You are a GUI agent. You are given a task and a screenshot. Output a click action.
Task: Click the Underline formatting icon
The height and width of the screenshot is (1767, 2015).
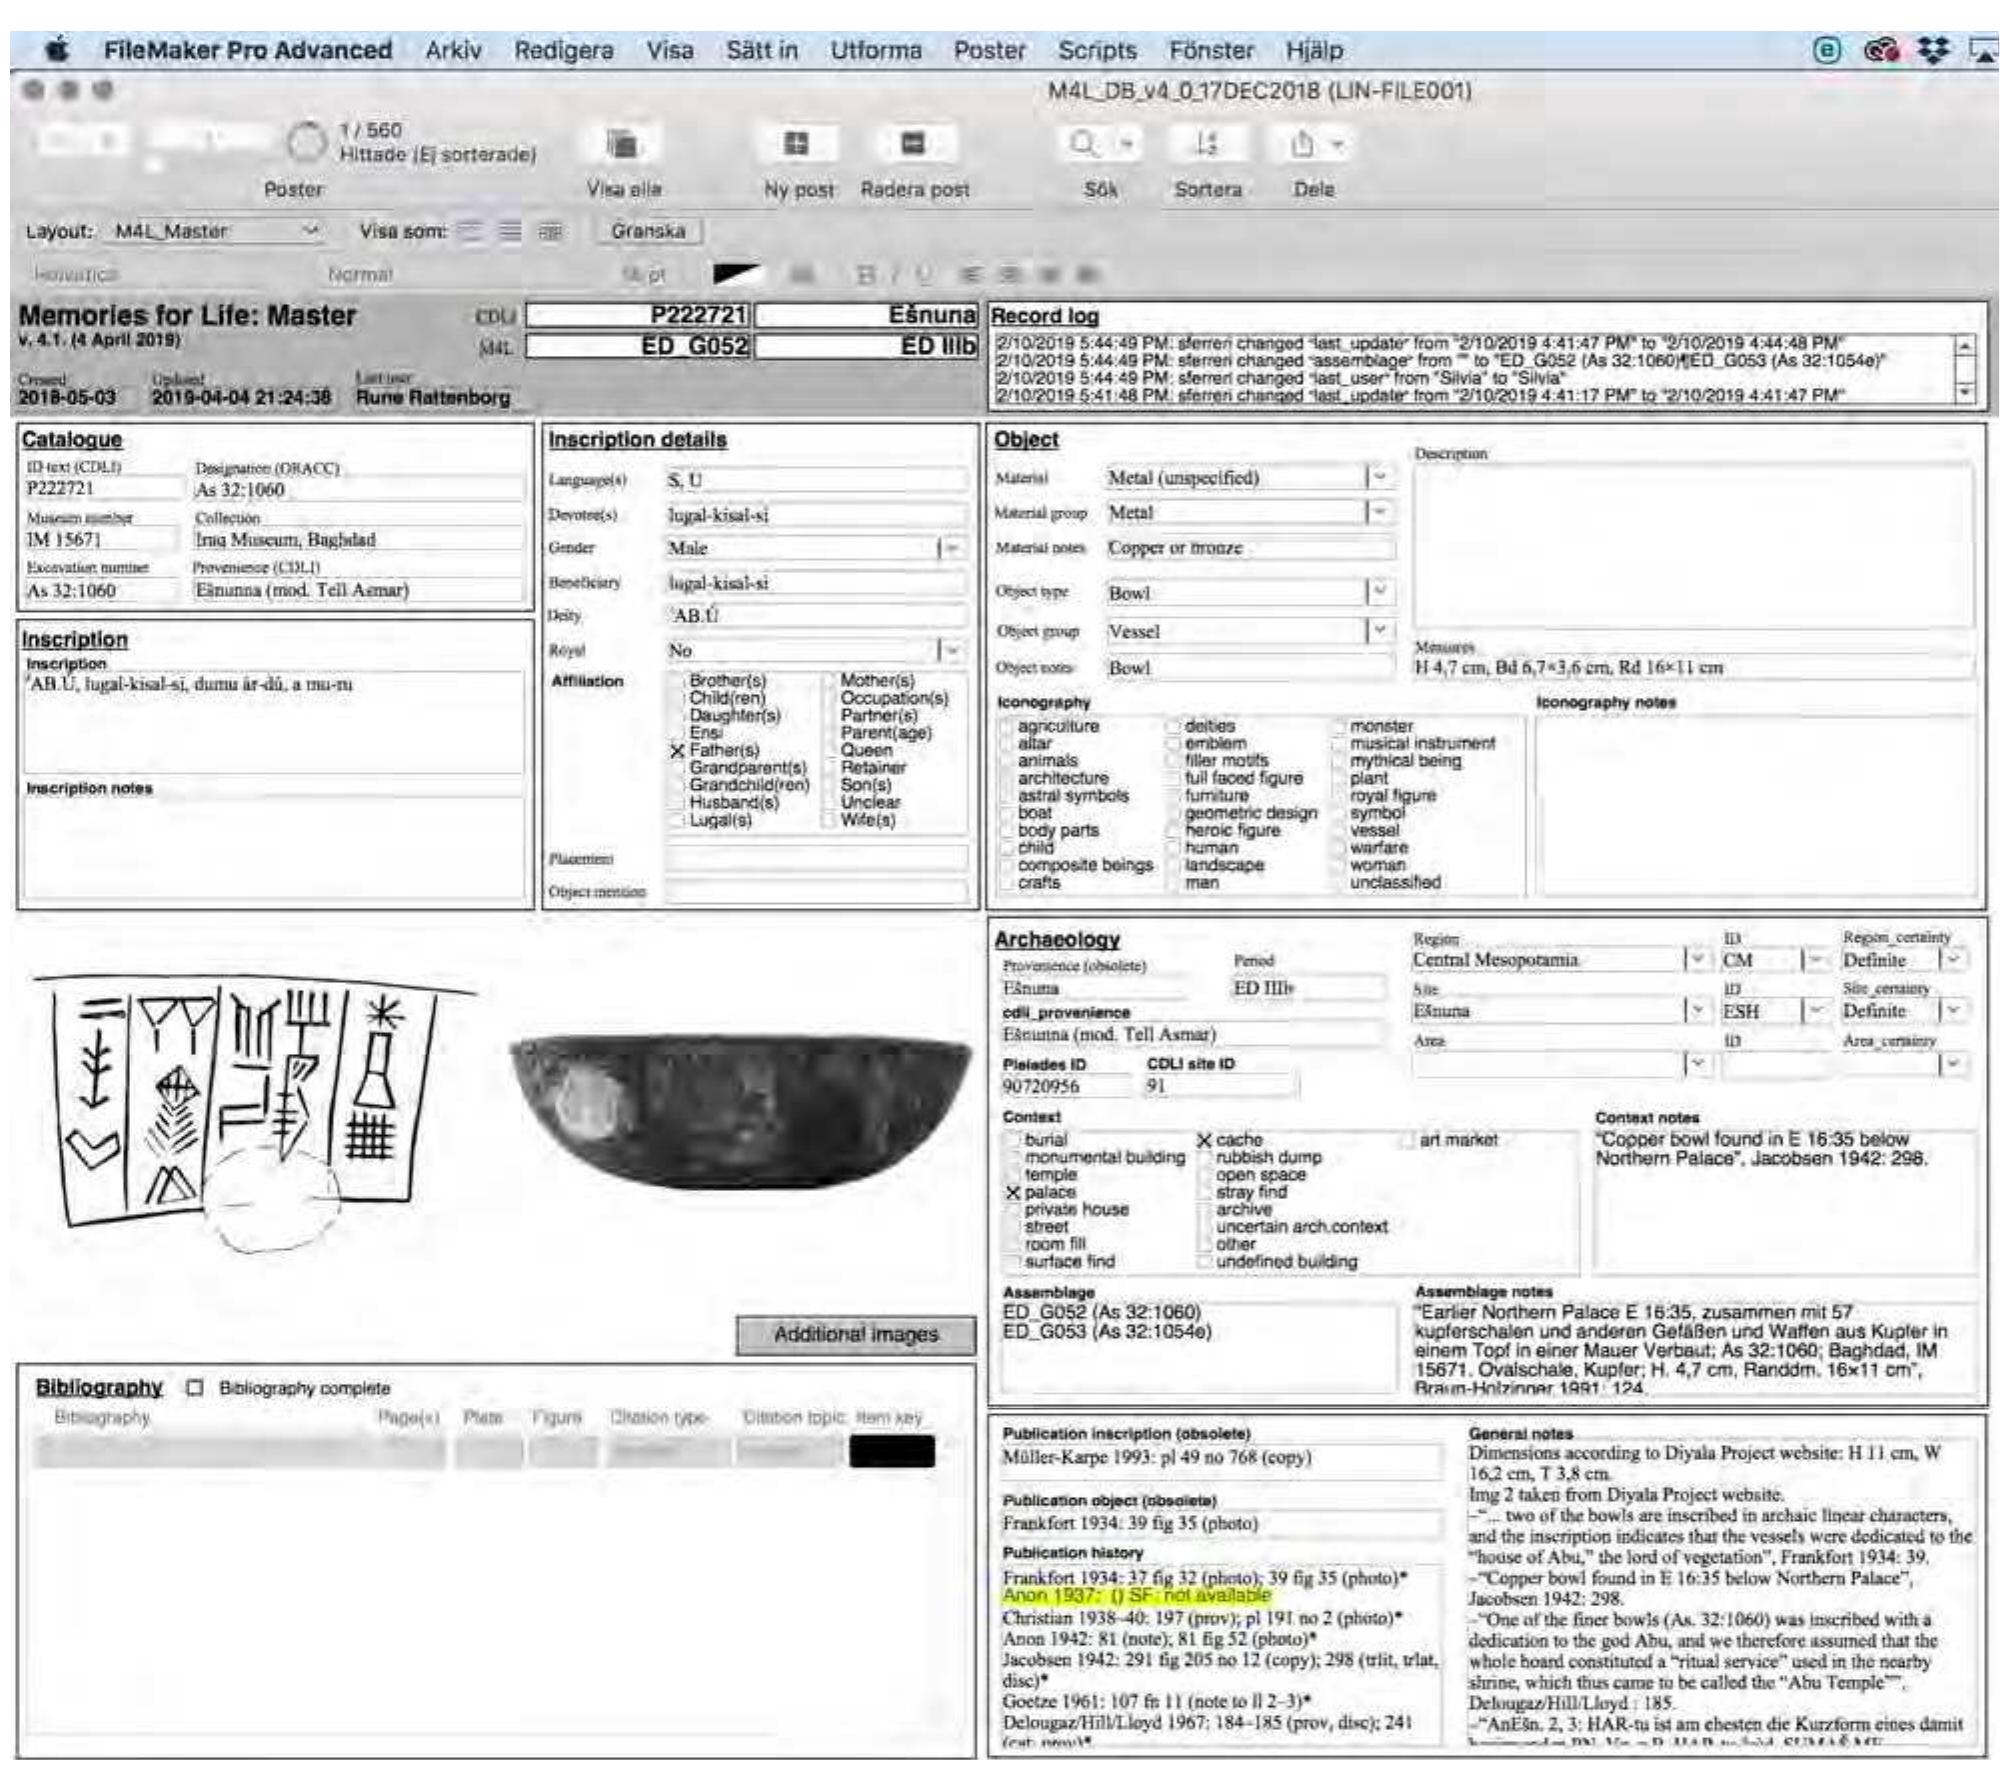[924, 273]
